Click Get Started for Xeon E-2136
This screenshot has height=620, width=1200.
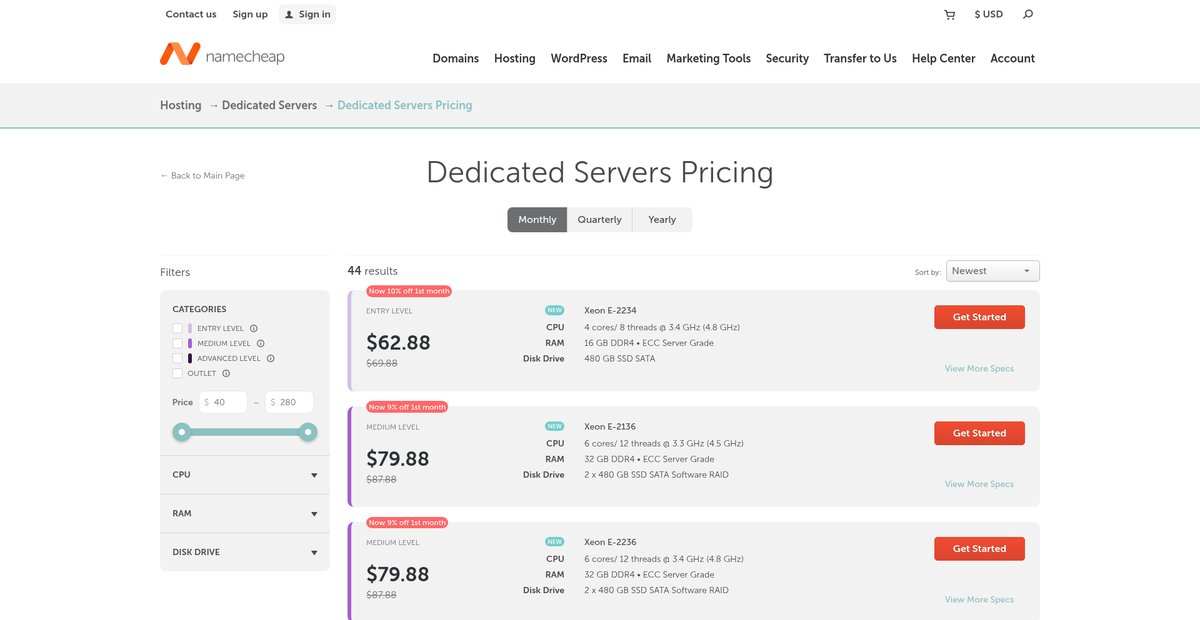[979, 433]
